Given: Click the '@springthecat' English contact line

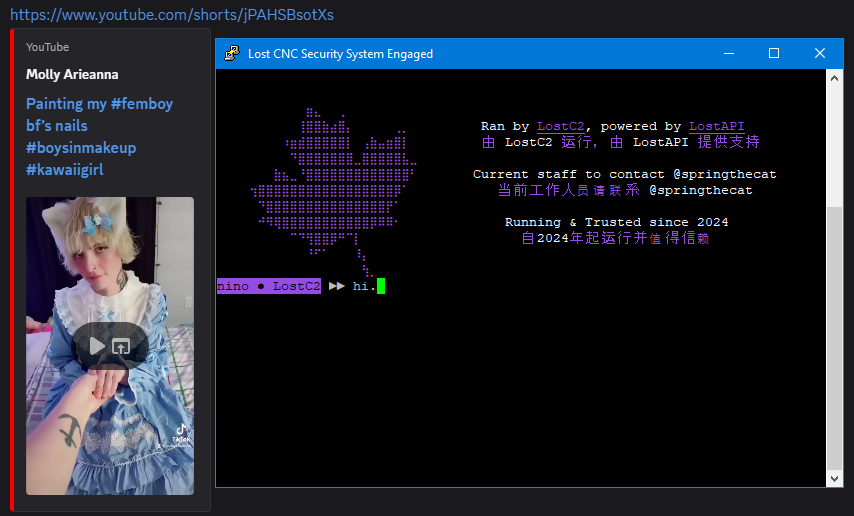Looking at the screenshot, I should [624, 174].
